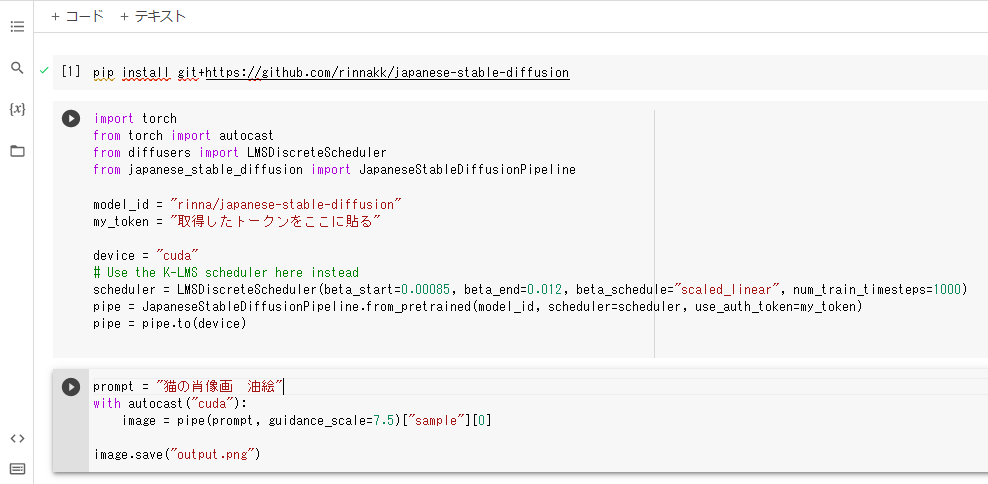Click the image.save("output.png") line
The image size is (988, 484).
pyautogui.click(x=176, y=454)
